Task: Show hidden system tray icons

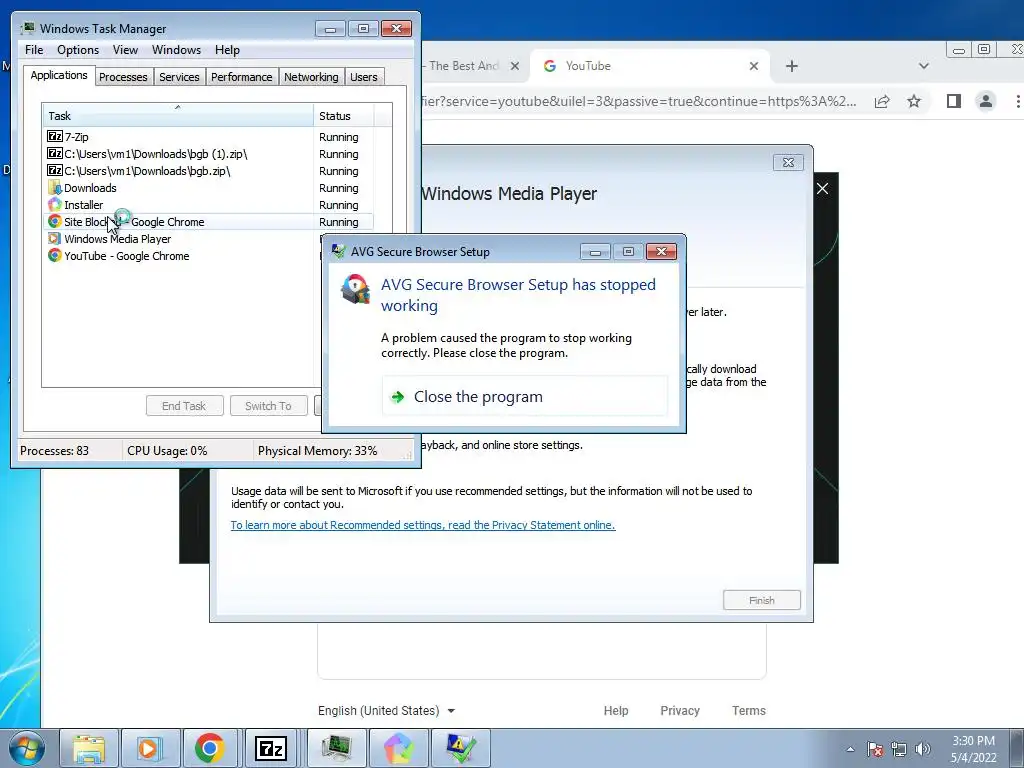Action: pyautogui.click(x=850, y=749)
